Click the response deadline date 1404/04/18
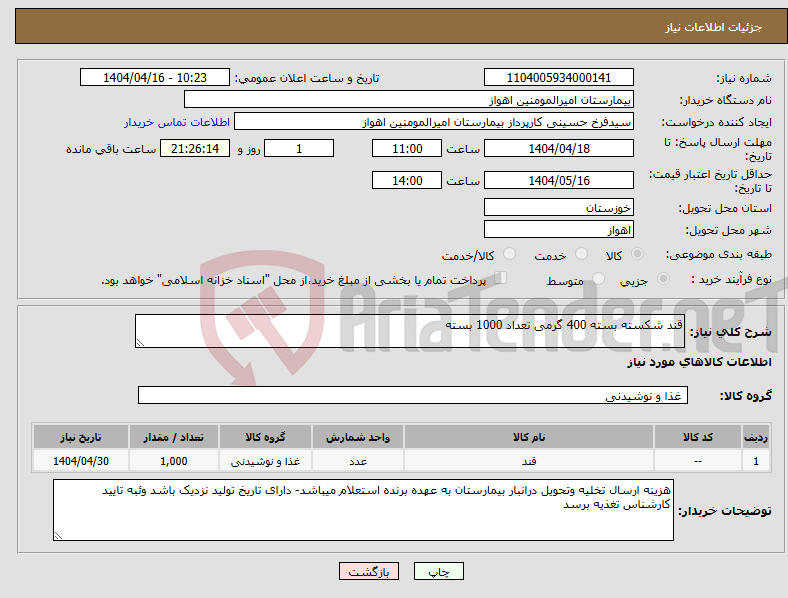The height and width of the screenshot is (598, 788). click(558, 149)
